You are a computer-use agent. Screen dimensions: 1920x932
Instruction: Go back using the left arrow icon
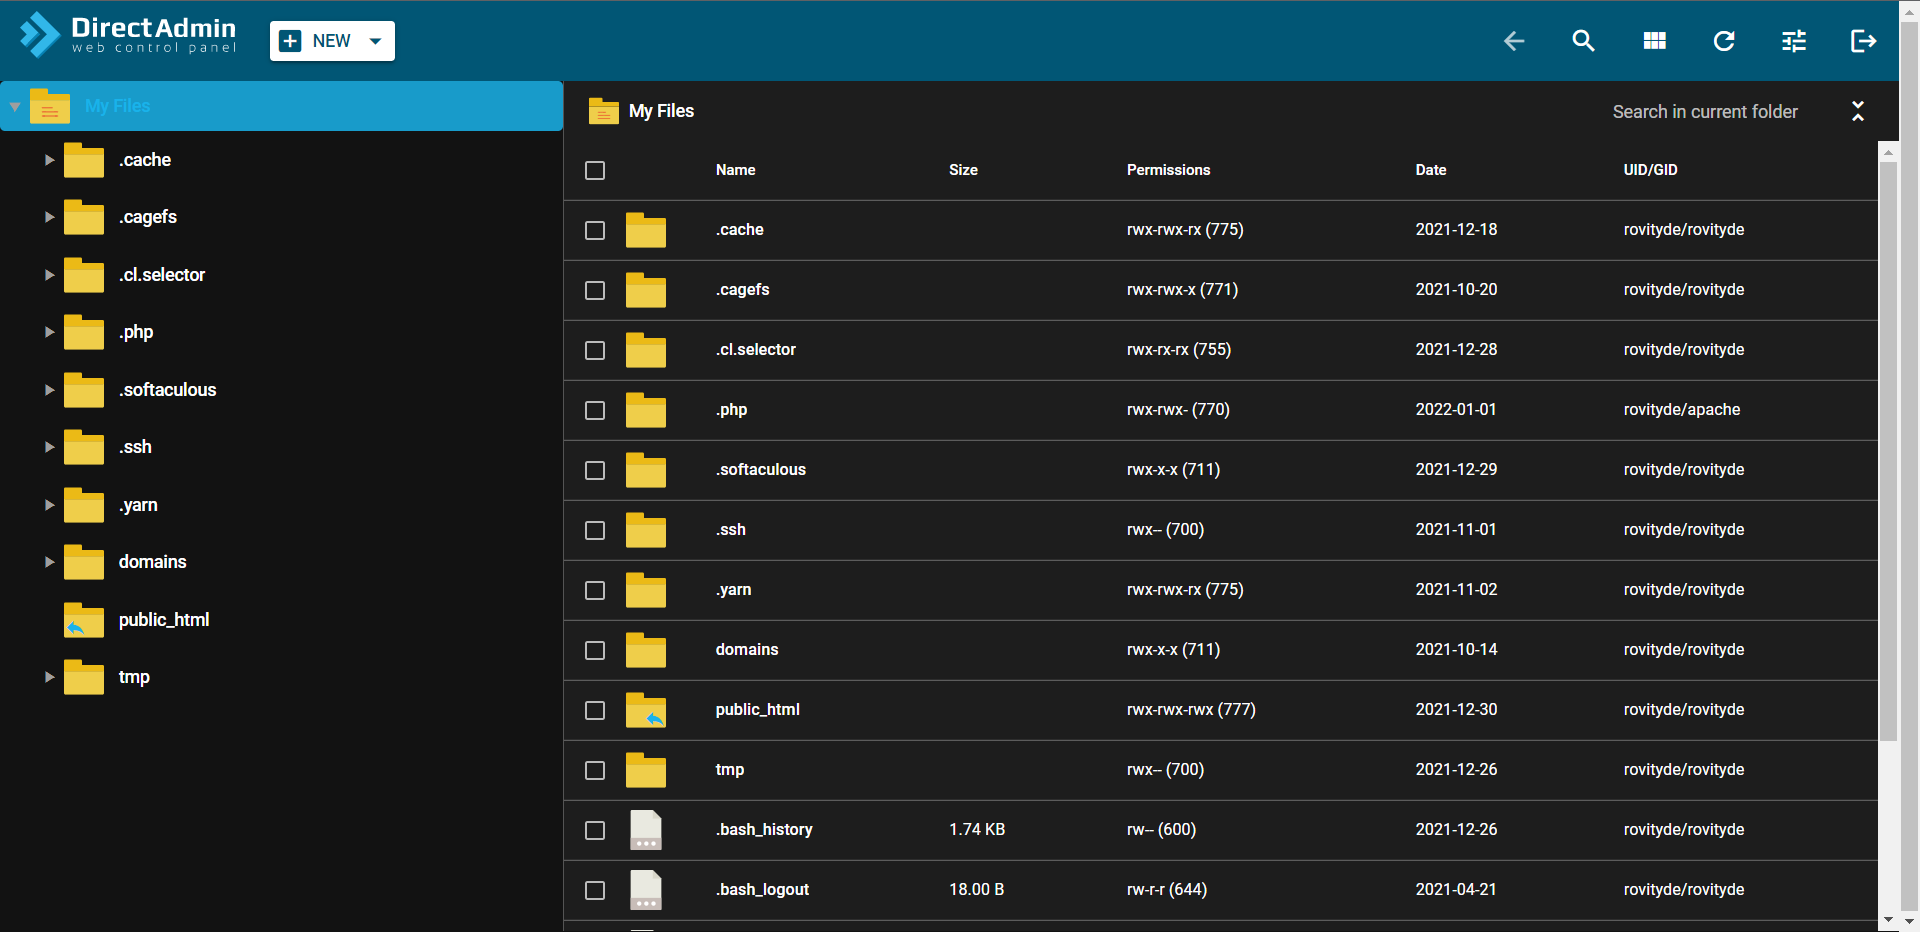coord(1514,41)
